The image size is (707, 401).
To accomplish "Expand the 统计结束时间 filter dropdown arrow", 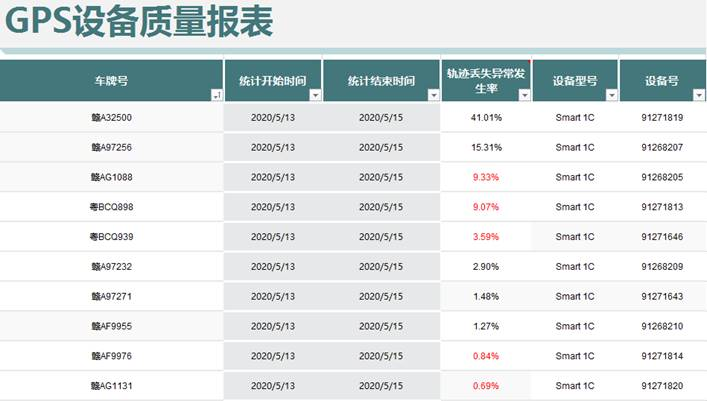I will point(433,95).
